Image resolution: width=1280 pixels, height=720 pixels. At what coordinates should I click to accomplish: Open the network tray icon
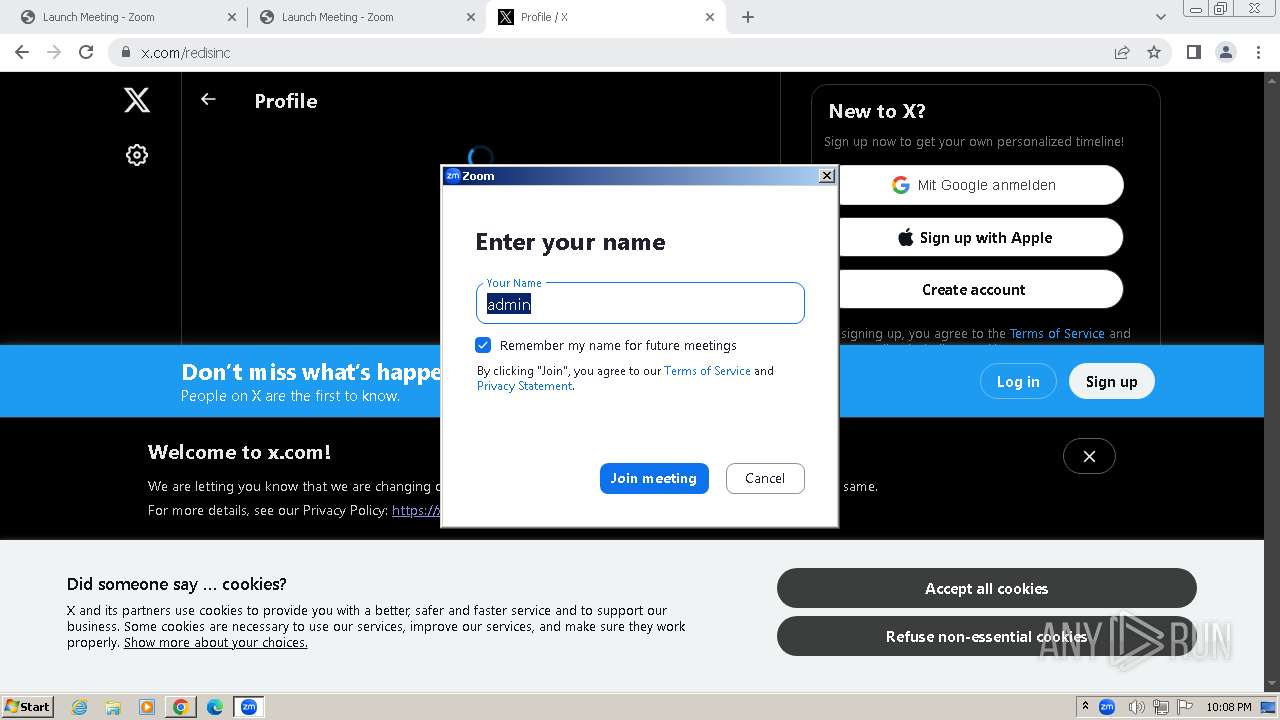pyautogui.click(x=1161, y=707)
